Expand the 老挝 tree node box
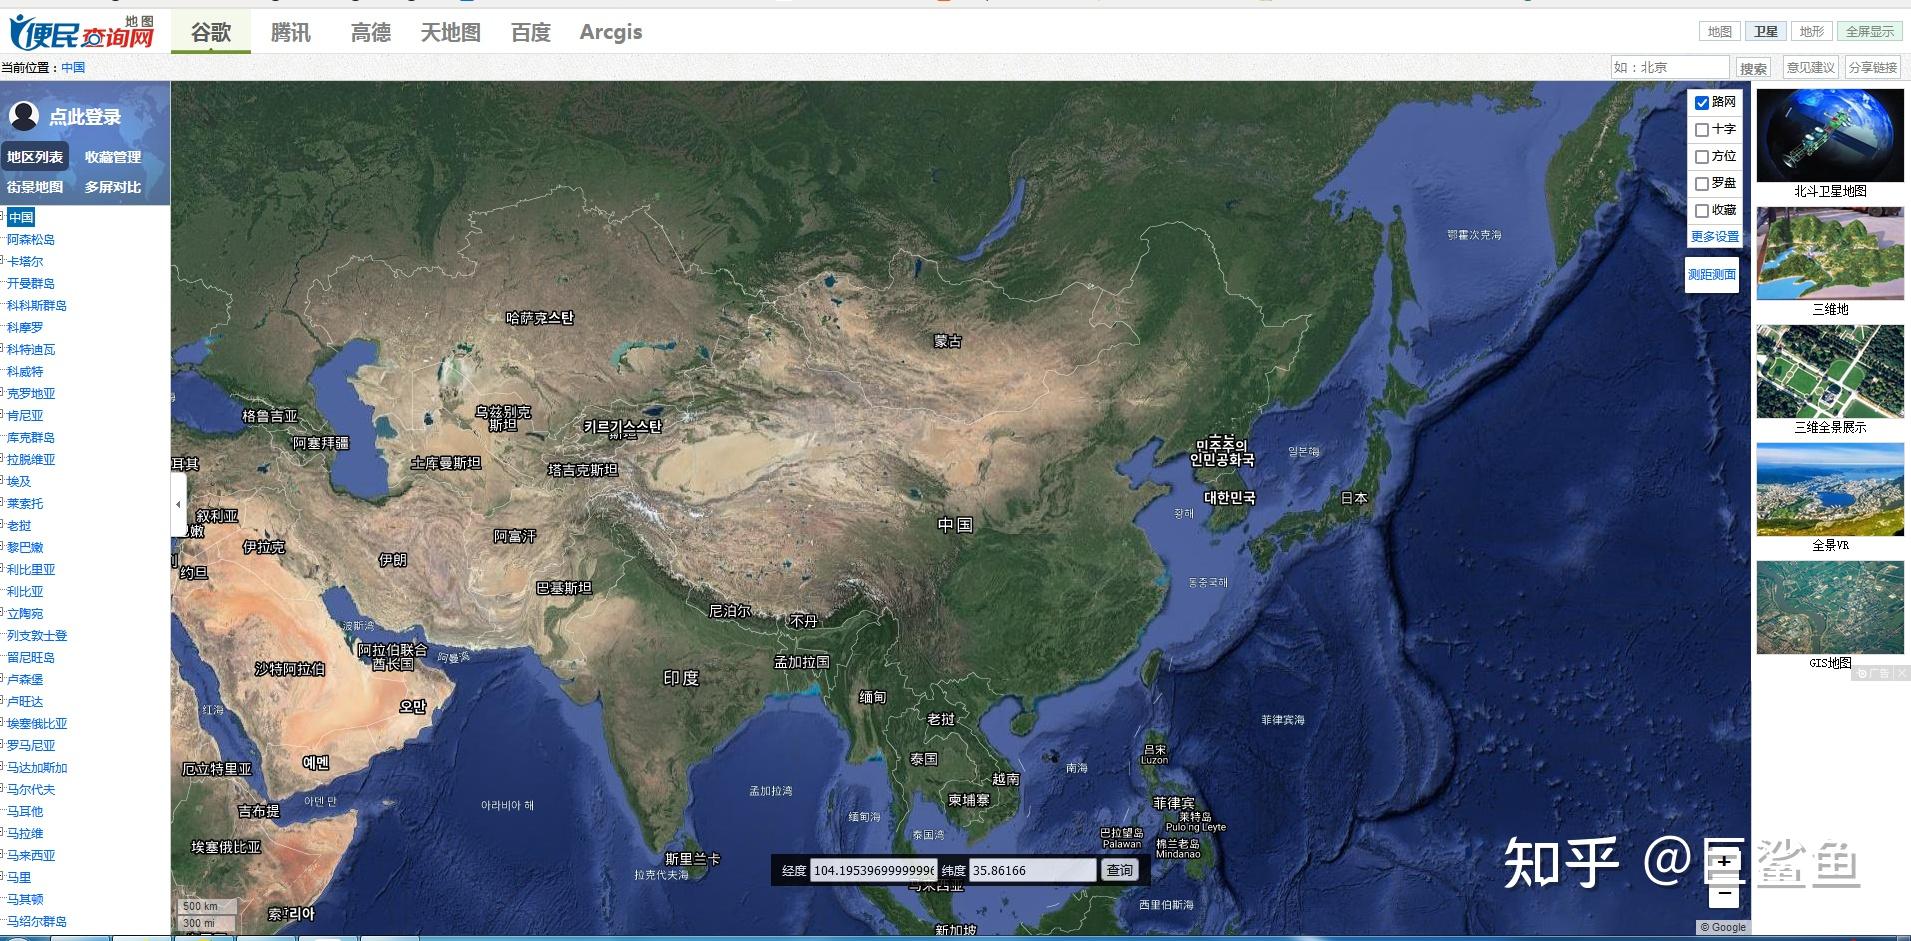1911x941 pixels. (3, 525)
